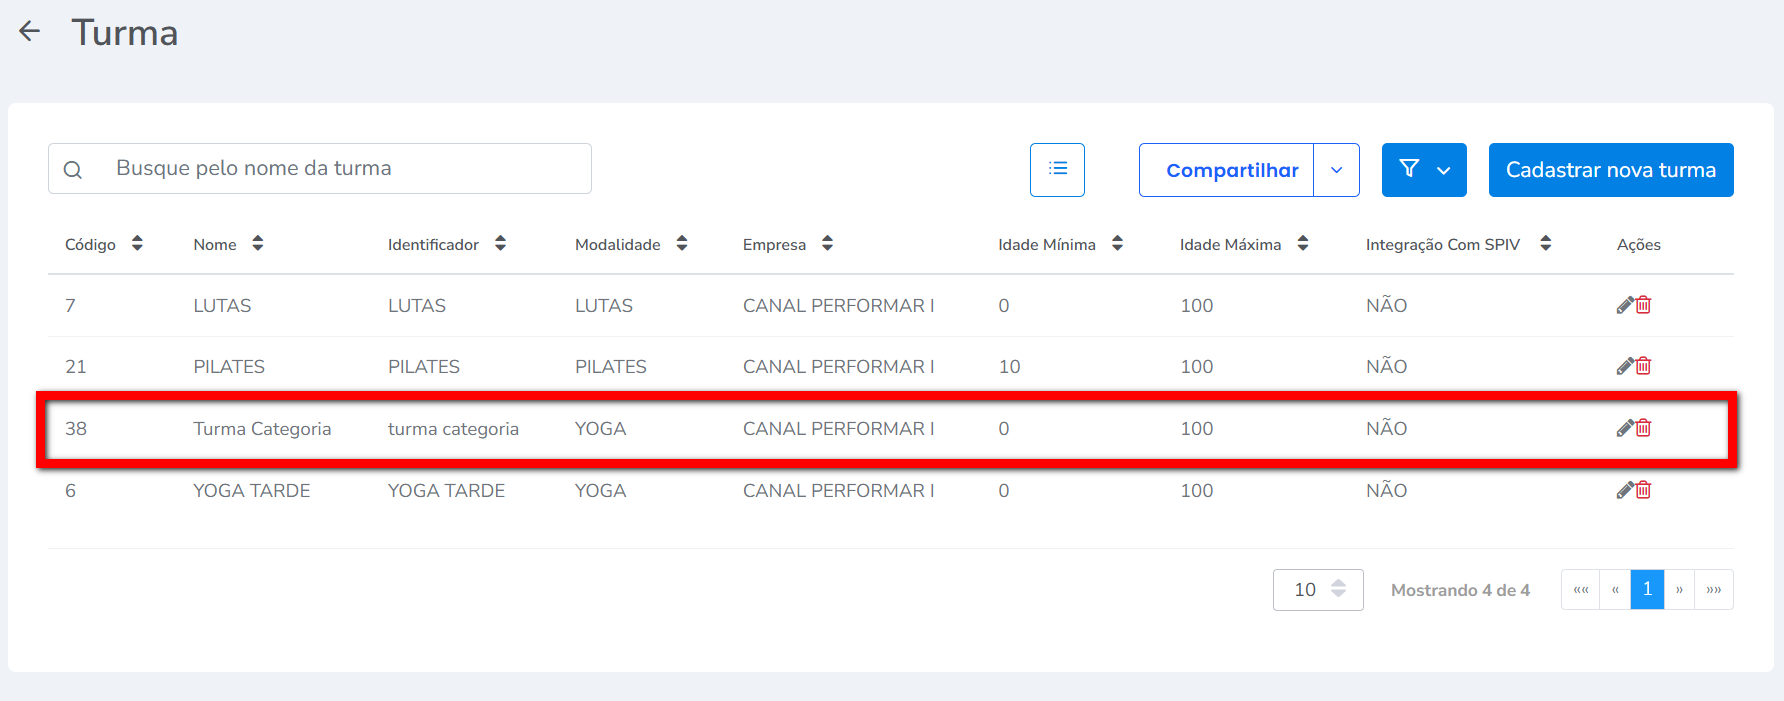1784x701 pixels.
Task: Open the list view columns icon button
Action: (1057, 169)
